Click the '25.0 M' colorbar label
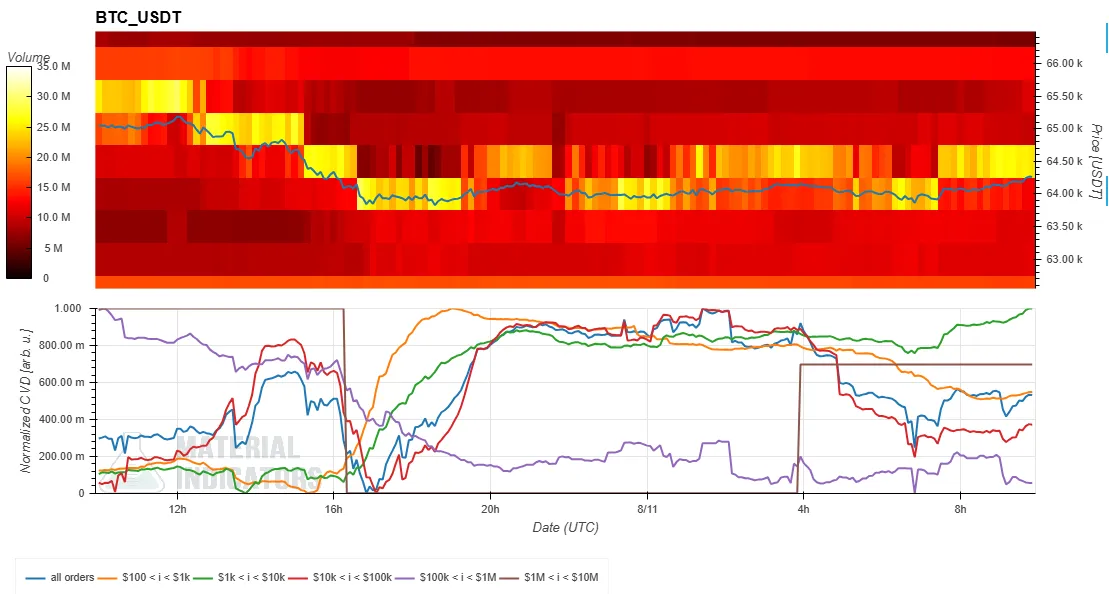Screen dimensions: 1109x594 (54, 127)
